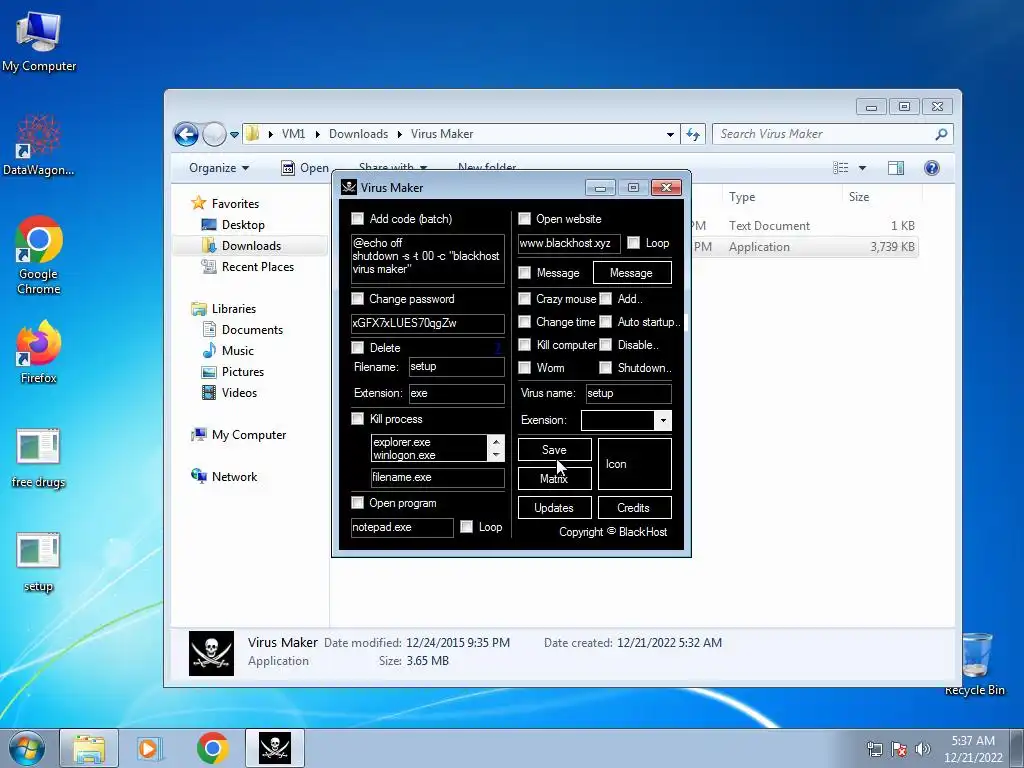Click the Credits button
The image size is (1024, 768).
[634, 507]
